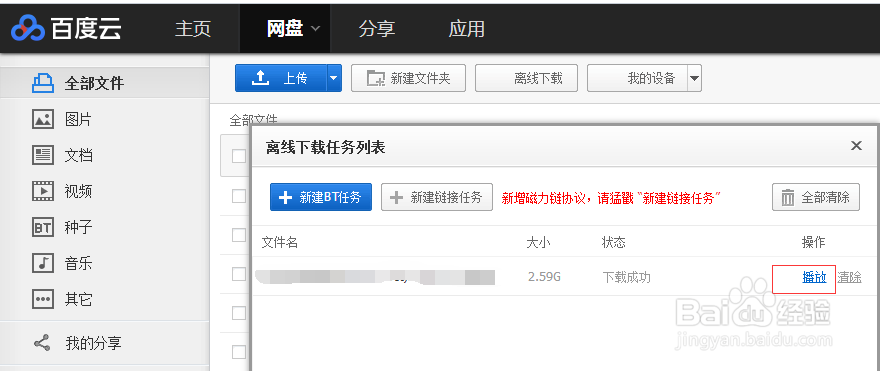
Task: Click the 大小 column header
Action: click(538, 242)
